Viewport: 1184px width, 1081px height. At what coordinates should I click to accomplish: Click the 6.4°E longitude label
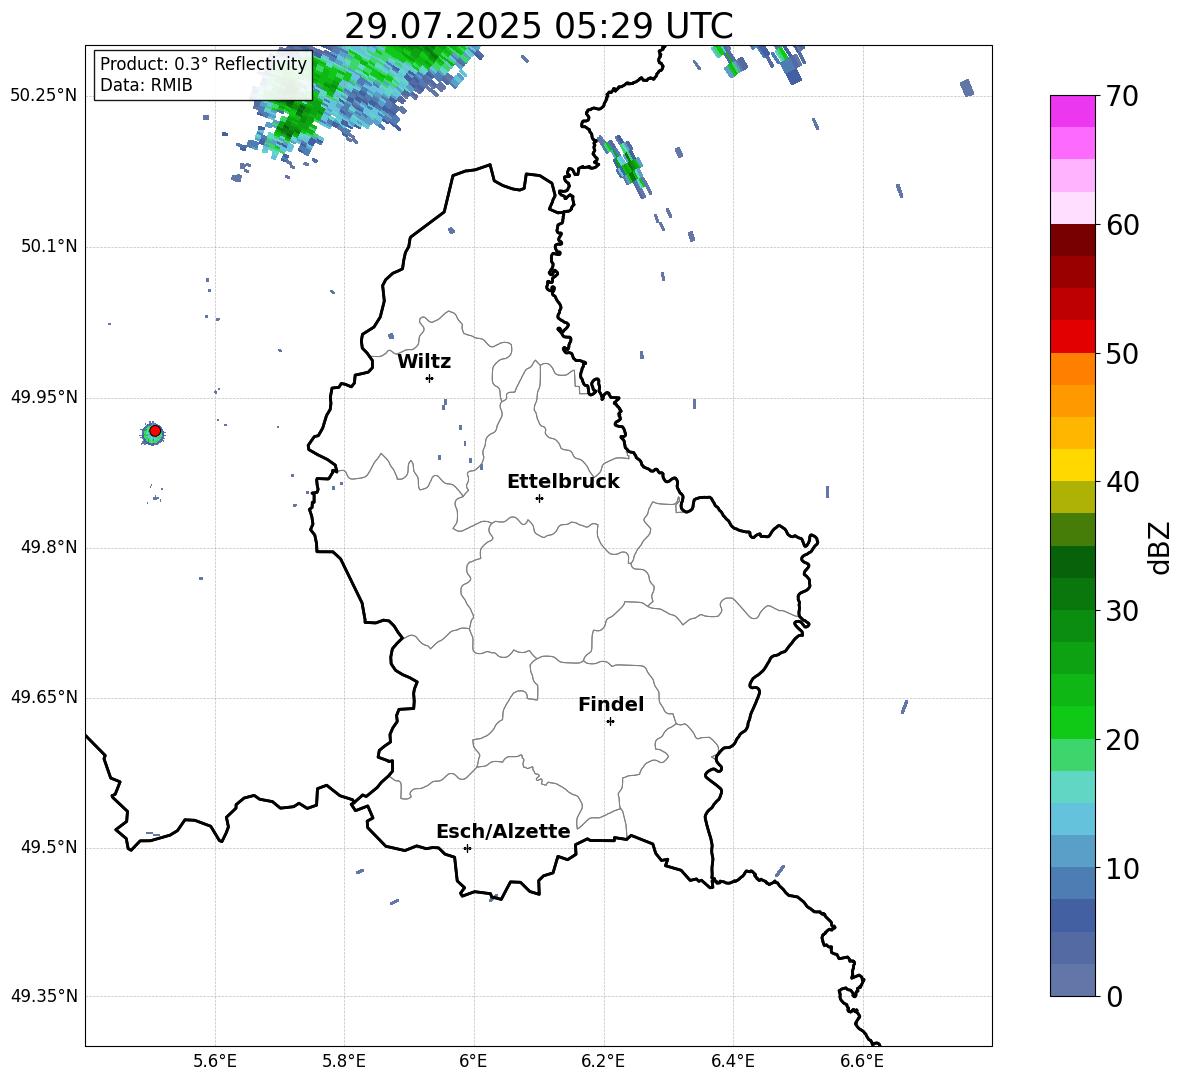[732, 1061]
